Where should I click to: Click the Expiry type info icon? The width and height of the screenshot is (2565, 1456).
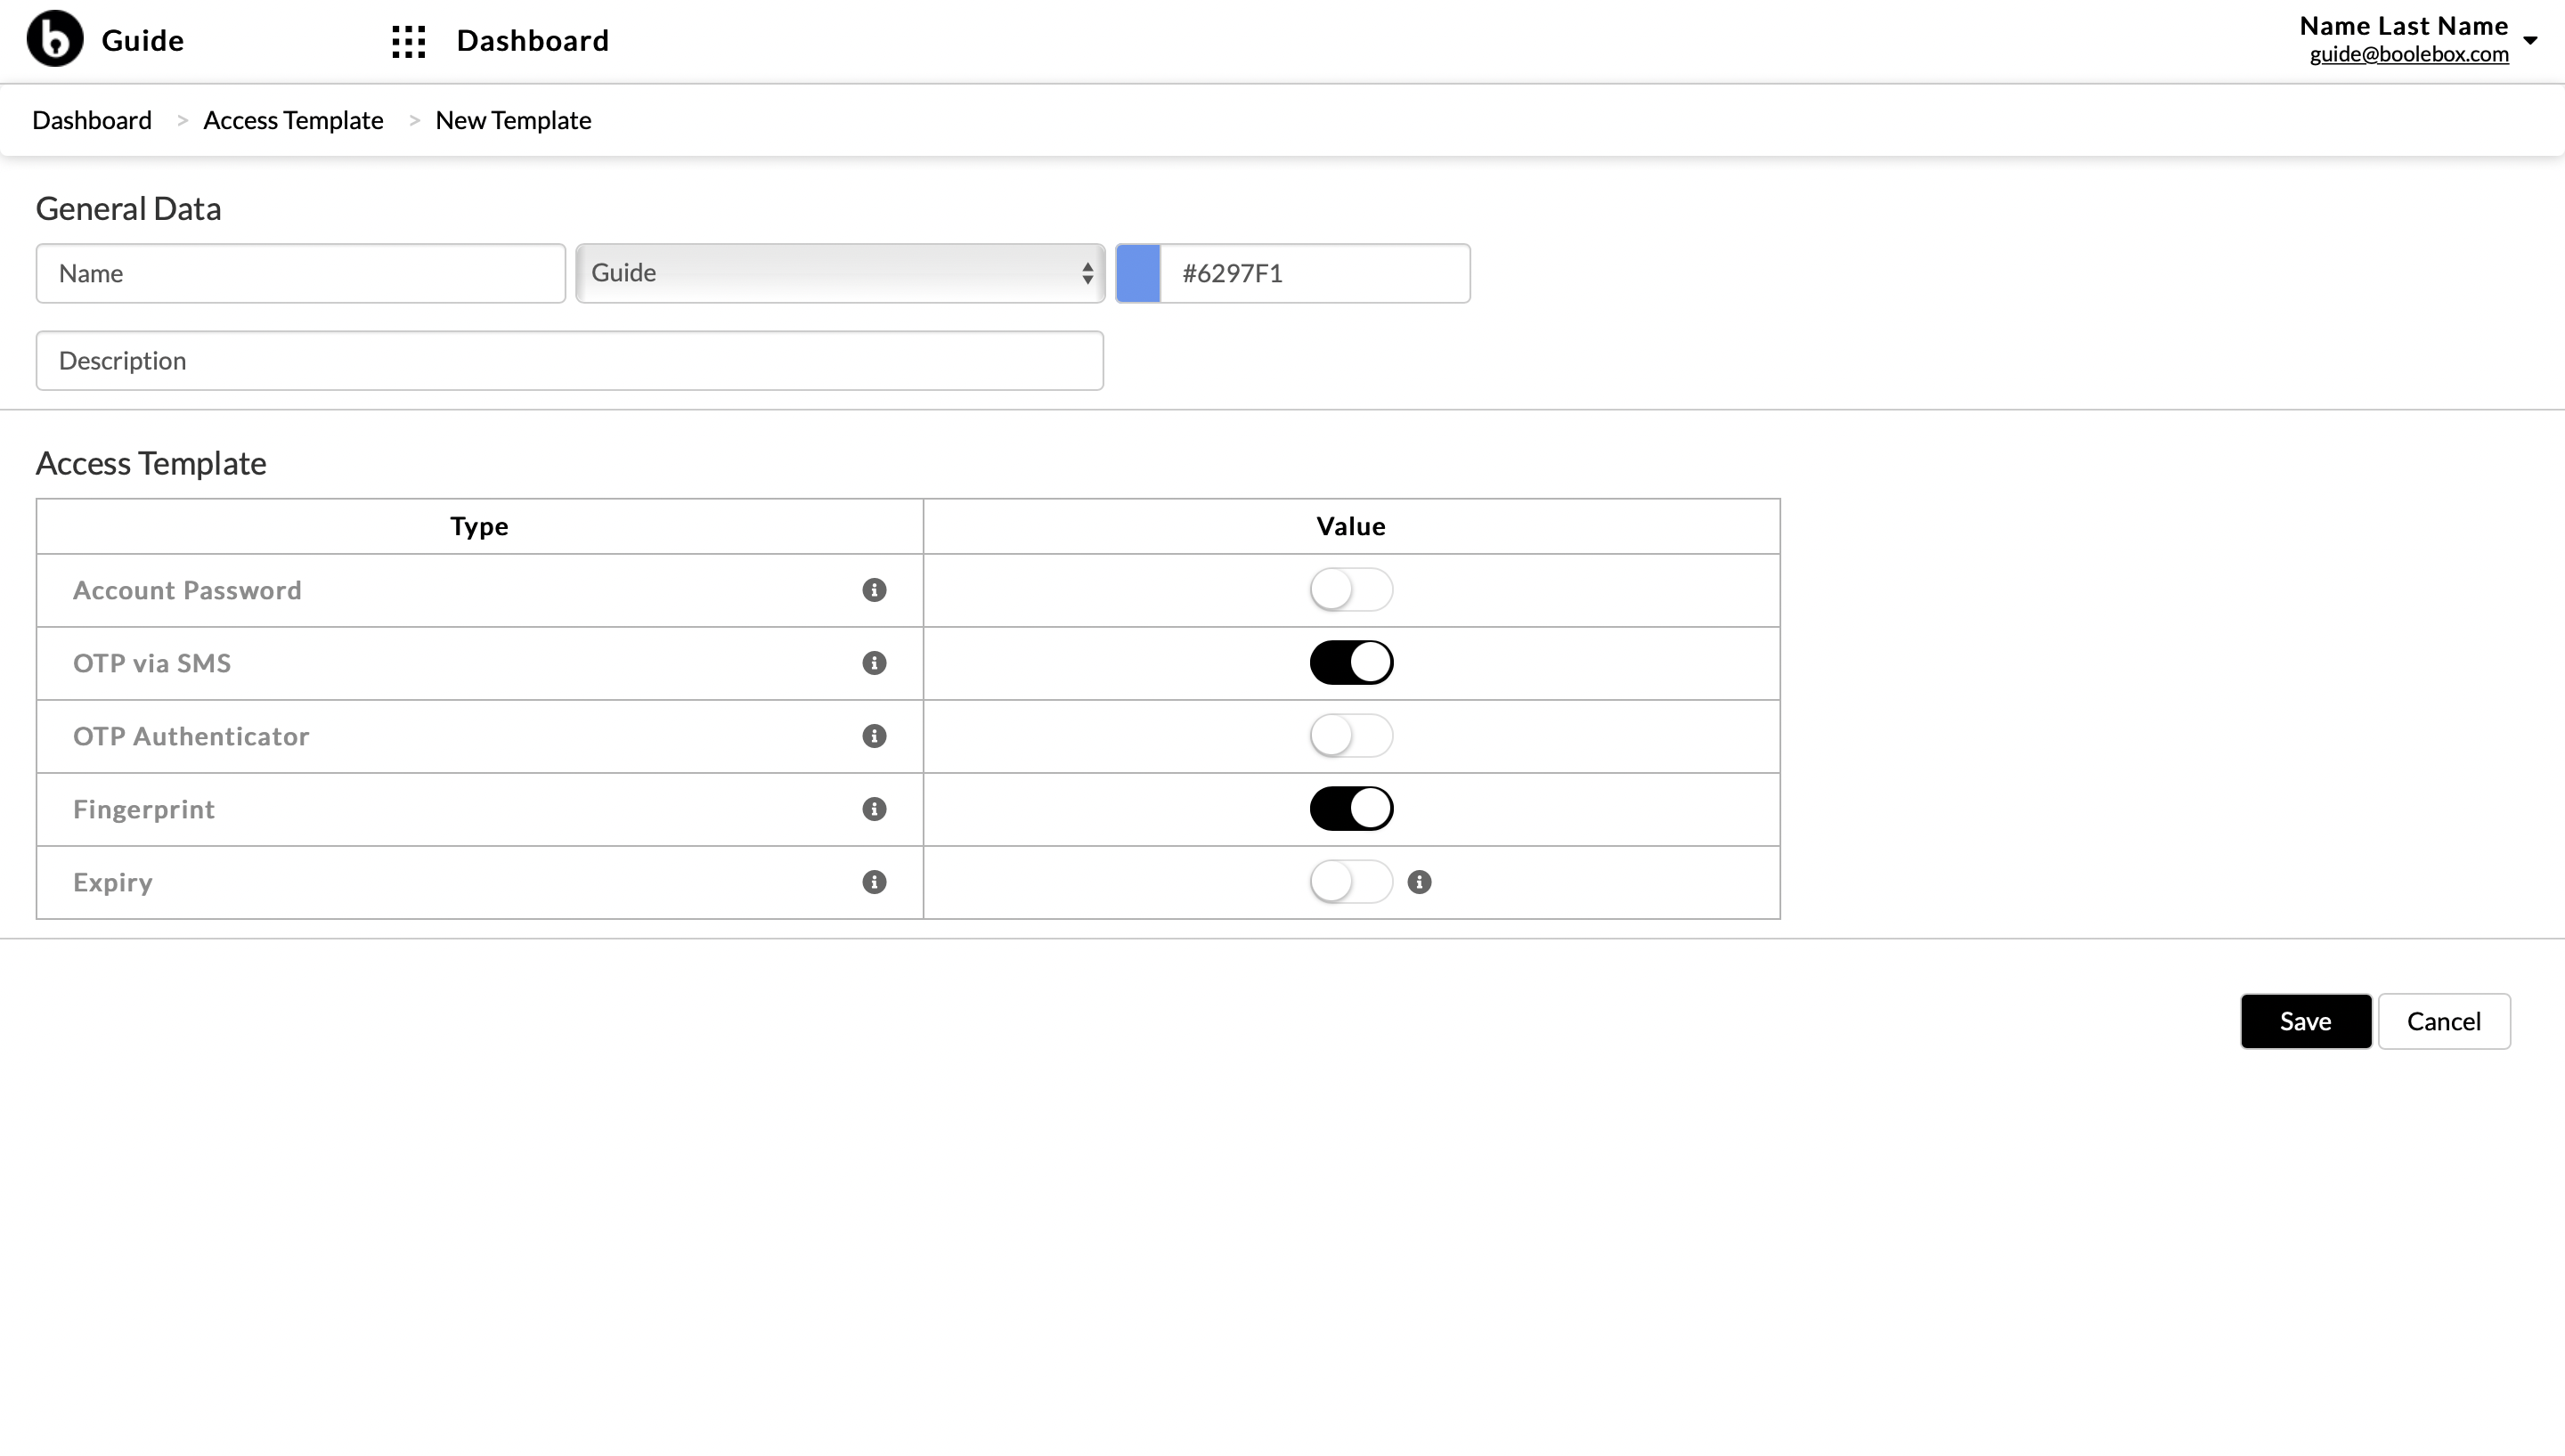coord(874,882)
